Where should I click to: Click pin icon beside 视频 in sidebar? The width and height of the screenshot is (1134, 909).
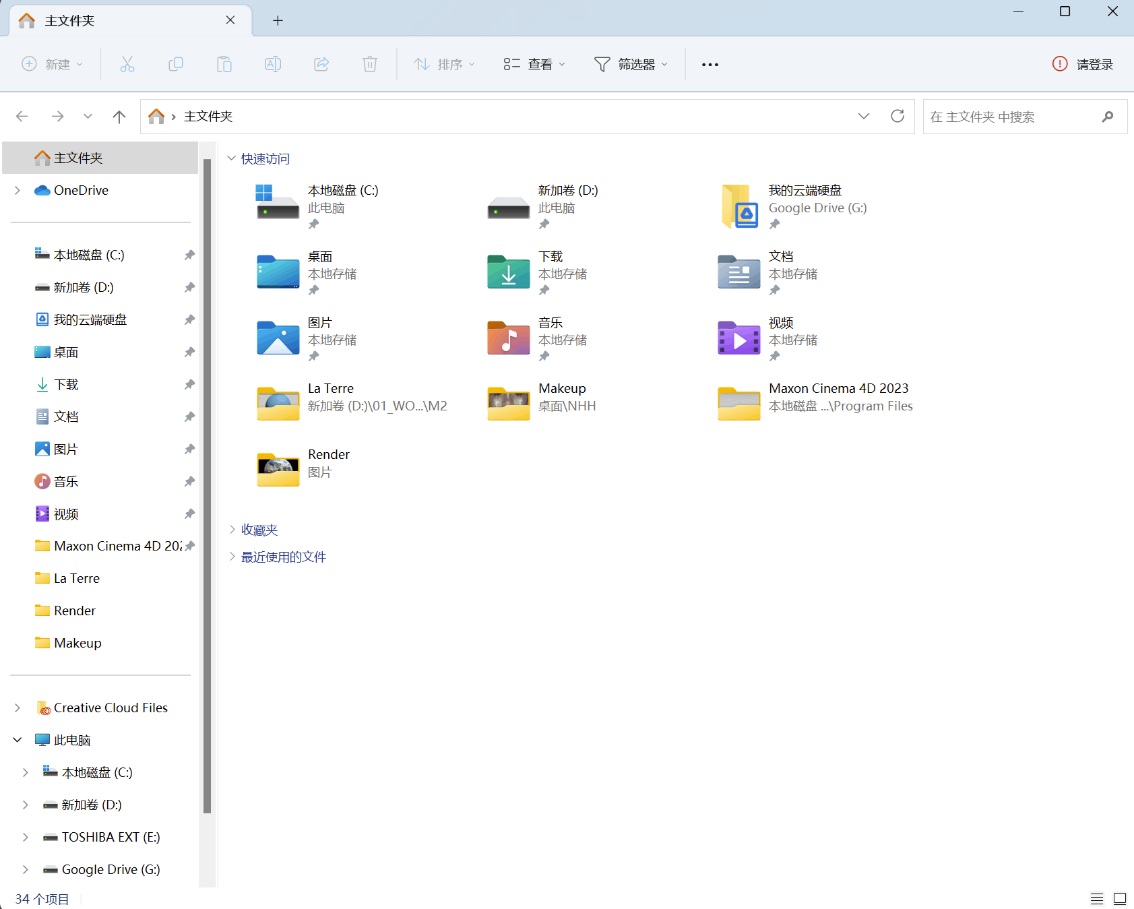(189, 513)
